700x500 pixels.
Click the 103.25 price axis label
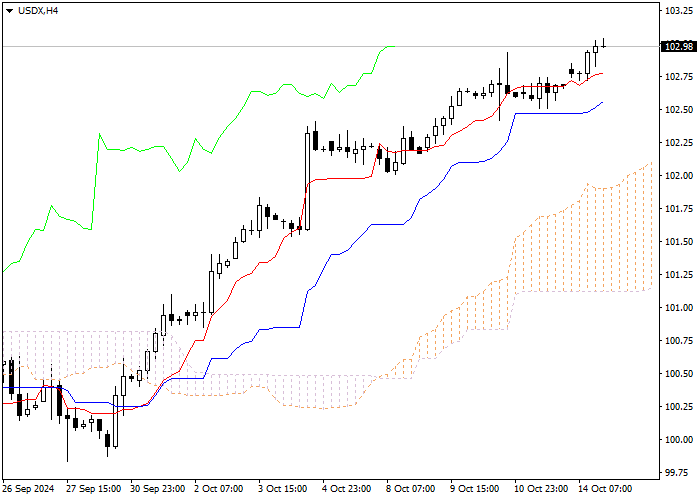pyautogui.click(x=679, y=11)
